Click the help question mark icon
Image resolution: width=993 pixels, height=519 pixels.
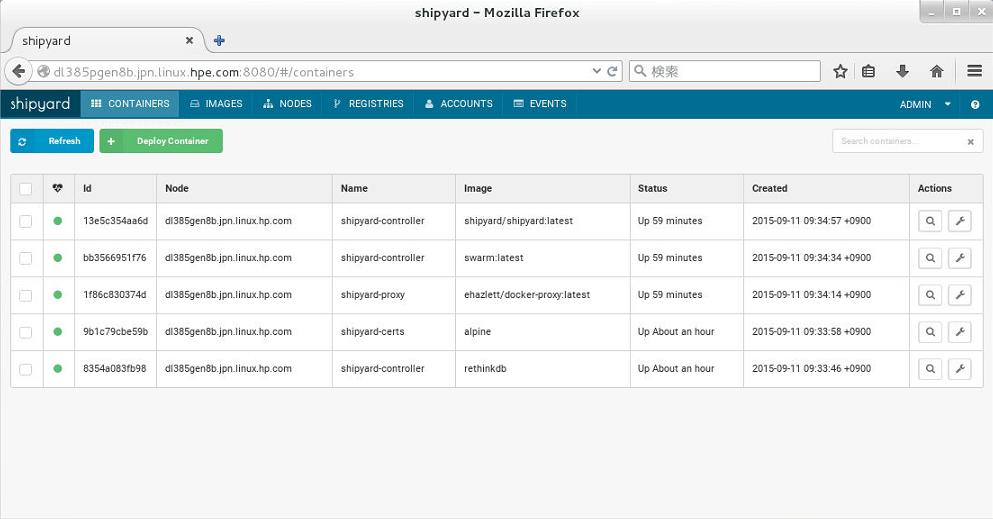point(975,104)
